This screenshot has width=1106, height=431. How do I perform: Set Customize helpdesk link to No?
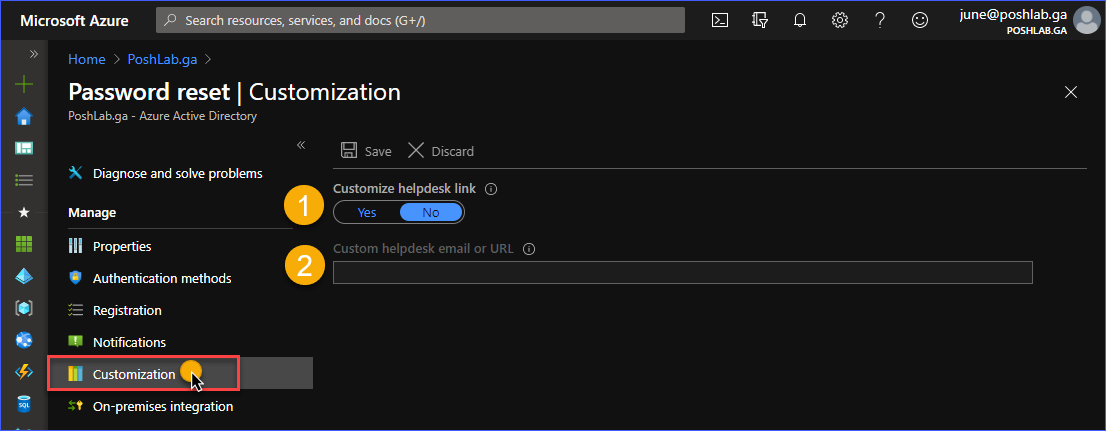[x=431, y=212]
